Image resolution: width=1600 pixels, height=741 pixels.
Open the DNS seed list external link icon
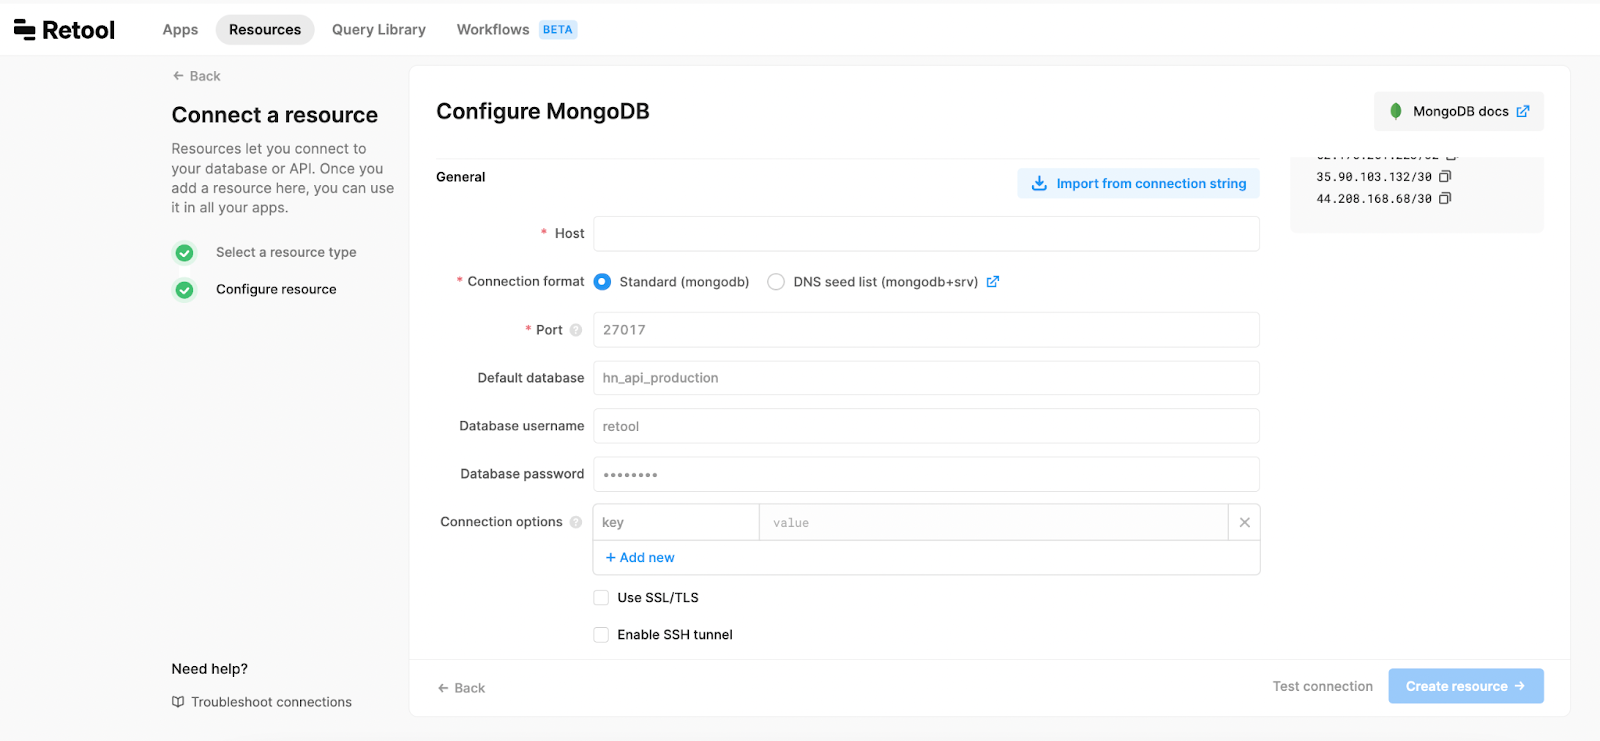[993, 282]
